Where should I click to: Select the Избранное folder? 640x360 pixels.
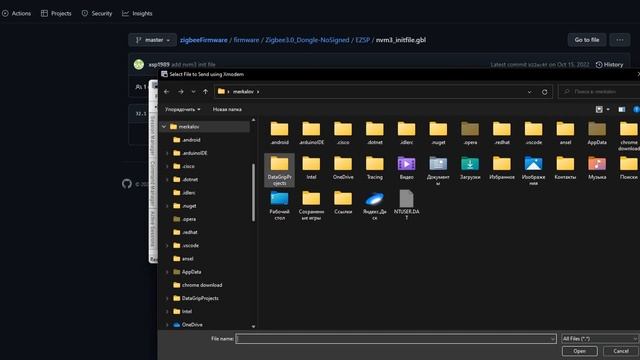tap(502, 168)
